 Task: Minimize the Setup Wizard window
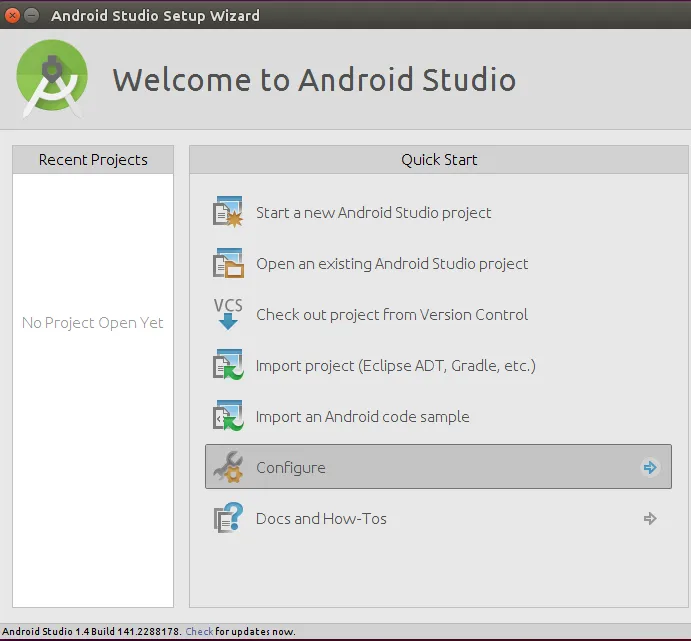tap(31, 15)
